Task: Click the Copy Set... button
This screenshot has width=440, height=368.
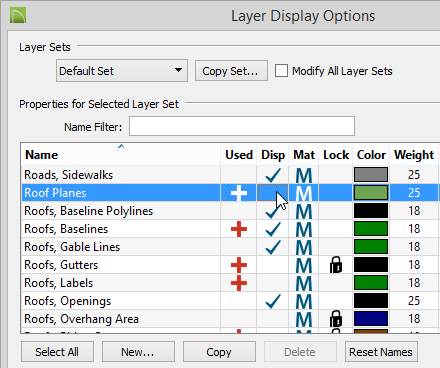Action: point(231,71)
